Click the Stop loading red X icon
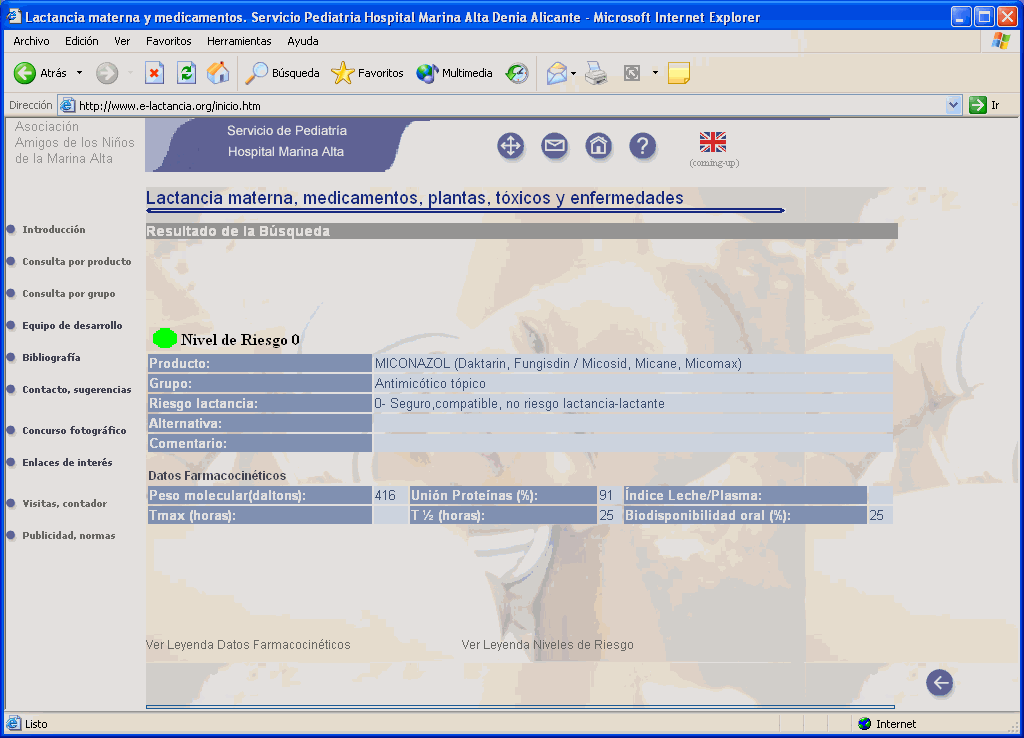The width and height of the screenshot is (1024, 738). (x=154, y=73)
